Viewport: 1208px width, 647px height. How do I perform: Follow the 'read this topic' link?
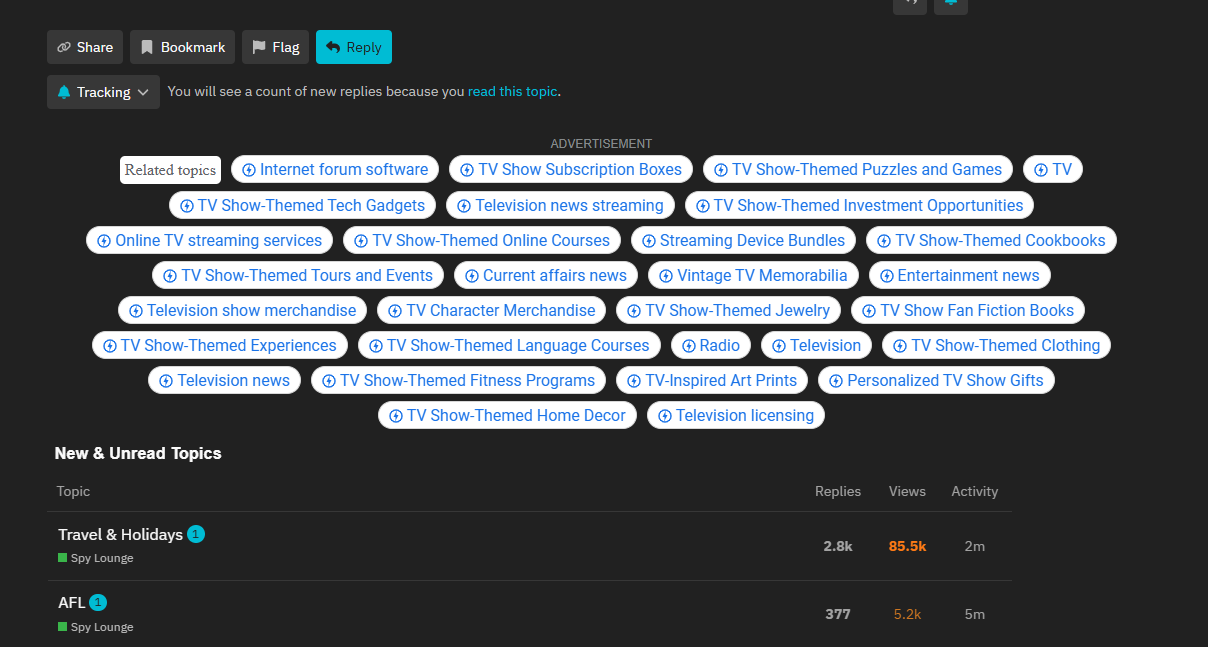[512, 91]
